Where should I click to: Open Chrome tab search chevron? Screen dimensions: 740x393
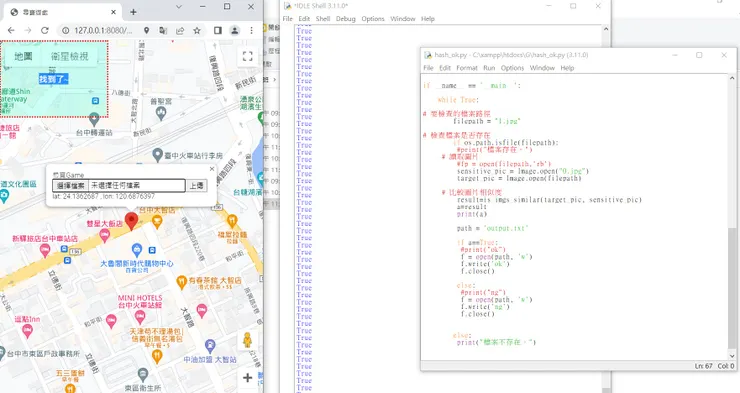tap(179, 7)
